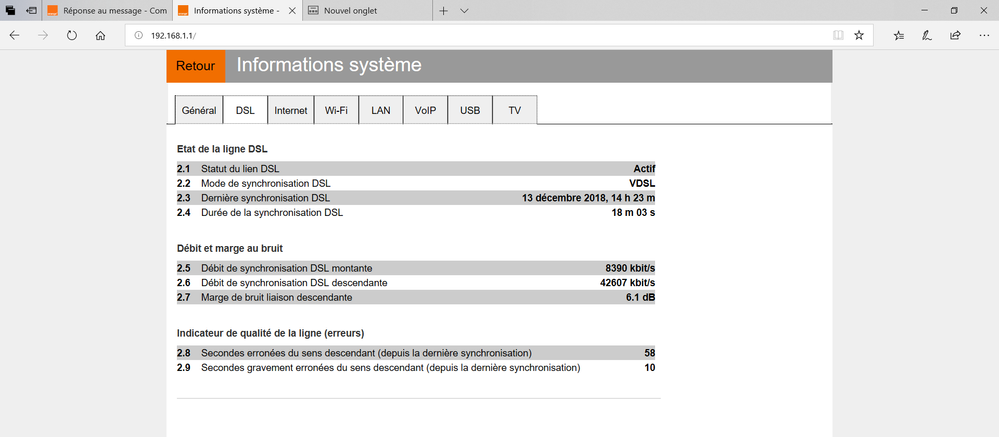Switch to the Nouvel onglet tab
Image resolution: width=999 pixels, height=437 pixels.
(x=362, y=10)
